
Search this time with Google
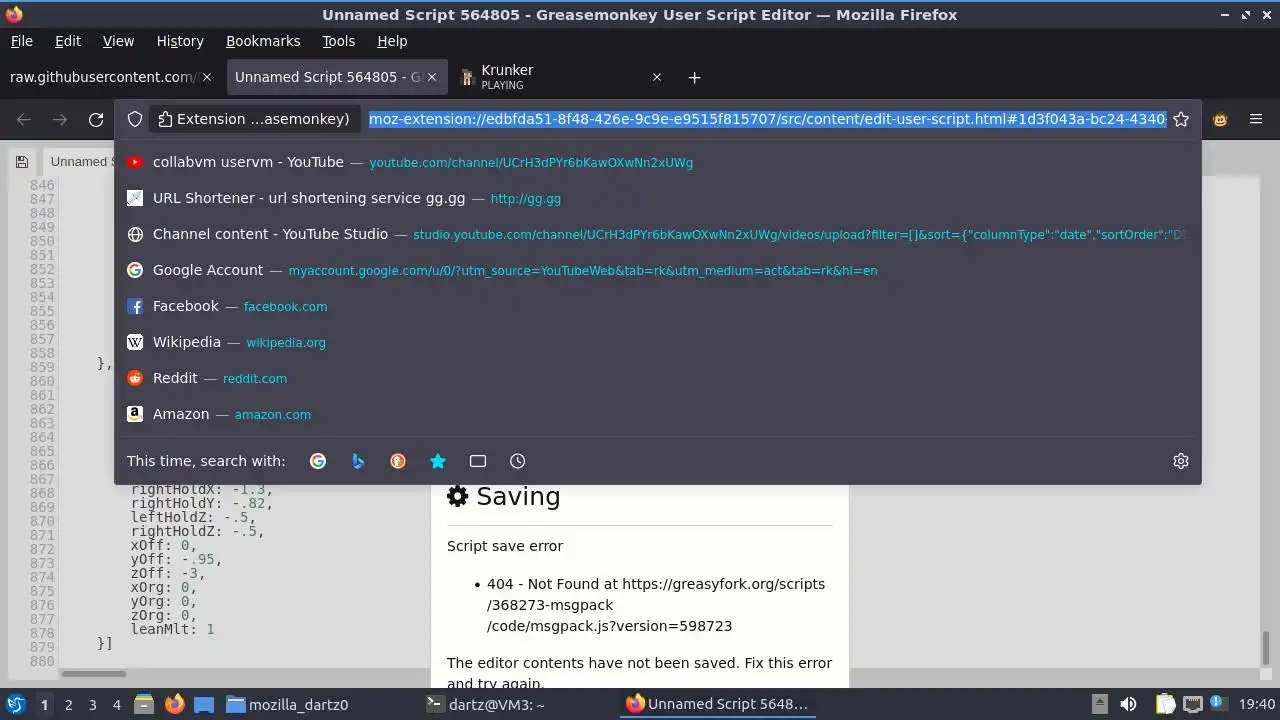click(x=318, y=461)
